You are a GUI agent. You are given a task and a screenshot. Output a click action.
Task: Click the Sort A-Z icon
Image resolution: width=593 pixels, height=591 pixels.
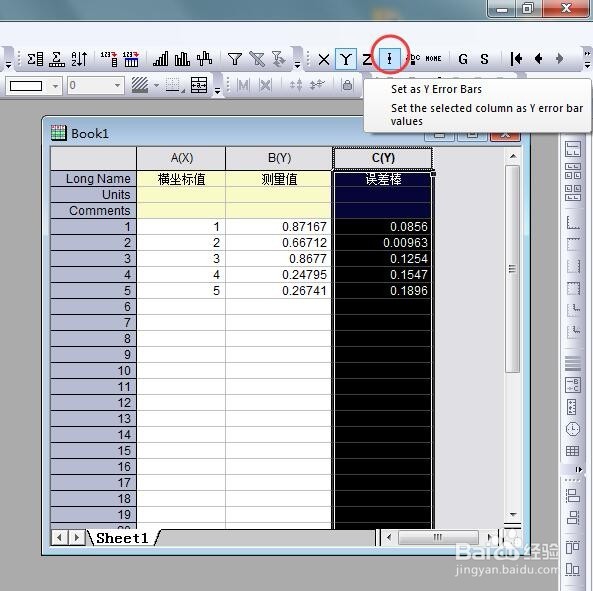[x=79, y=59]
